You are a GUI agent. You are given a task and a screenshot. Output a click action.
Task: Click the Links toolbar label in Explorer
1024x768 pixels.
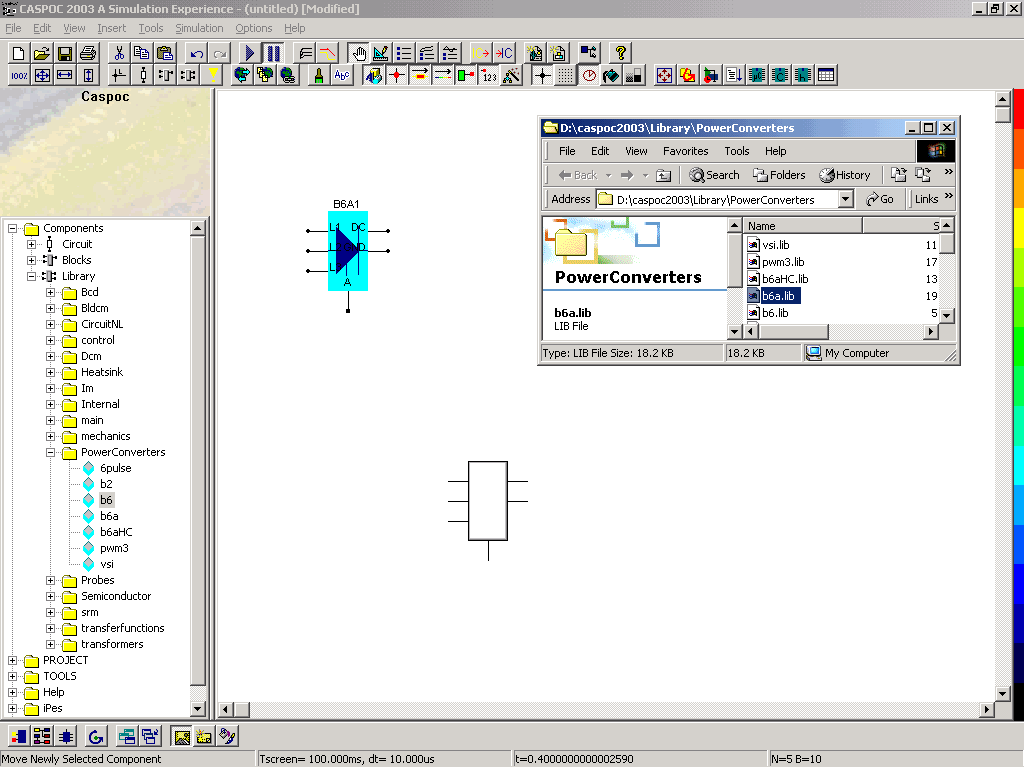click(x=926, y=199)
